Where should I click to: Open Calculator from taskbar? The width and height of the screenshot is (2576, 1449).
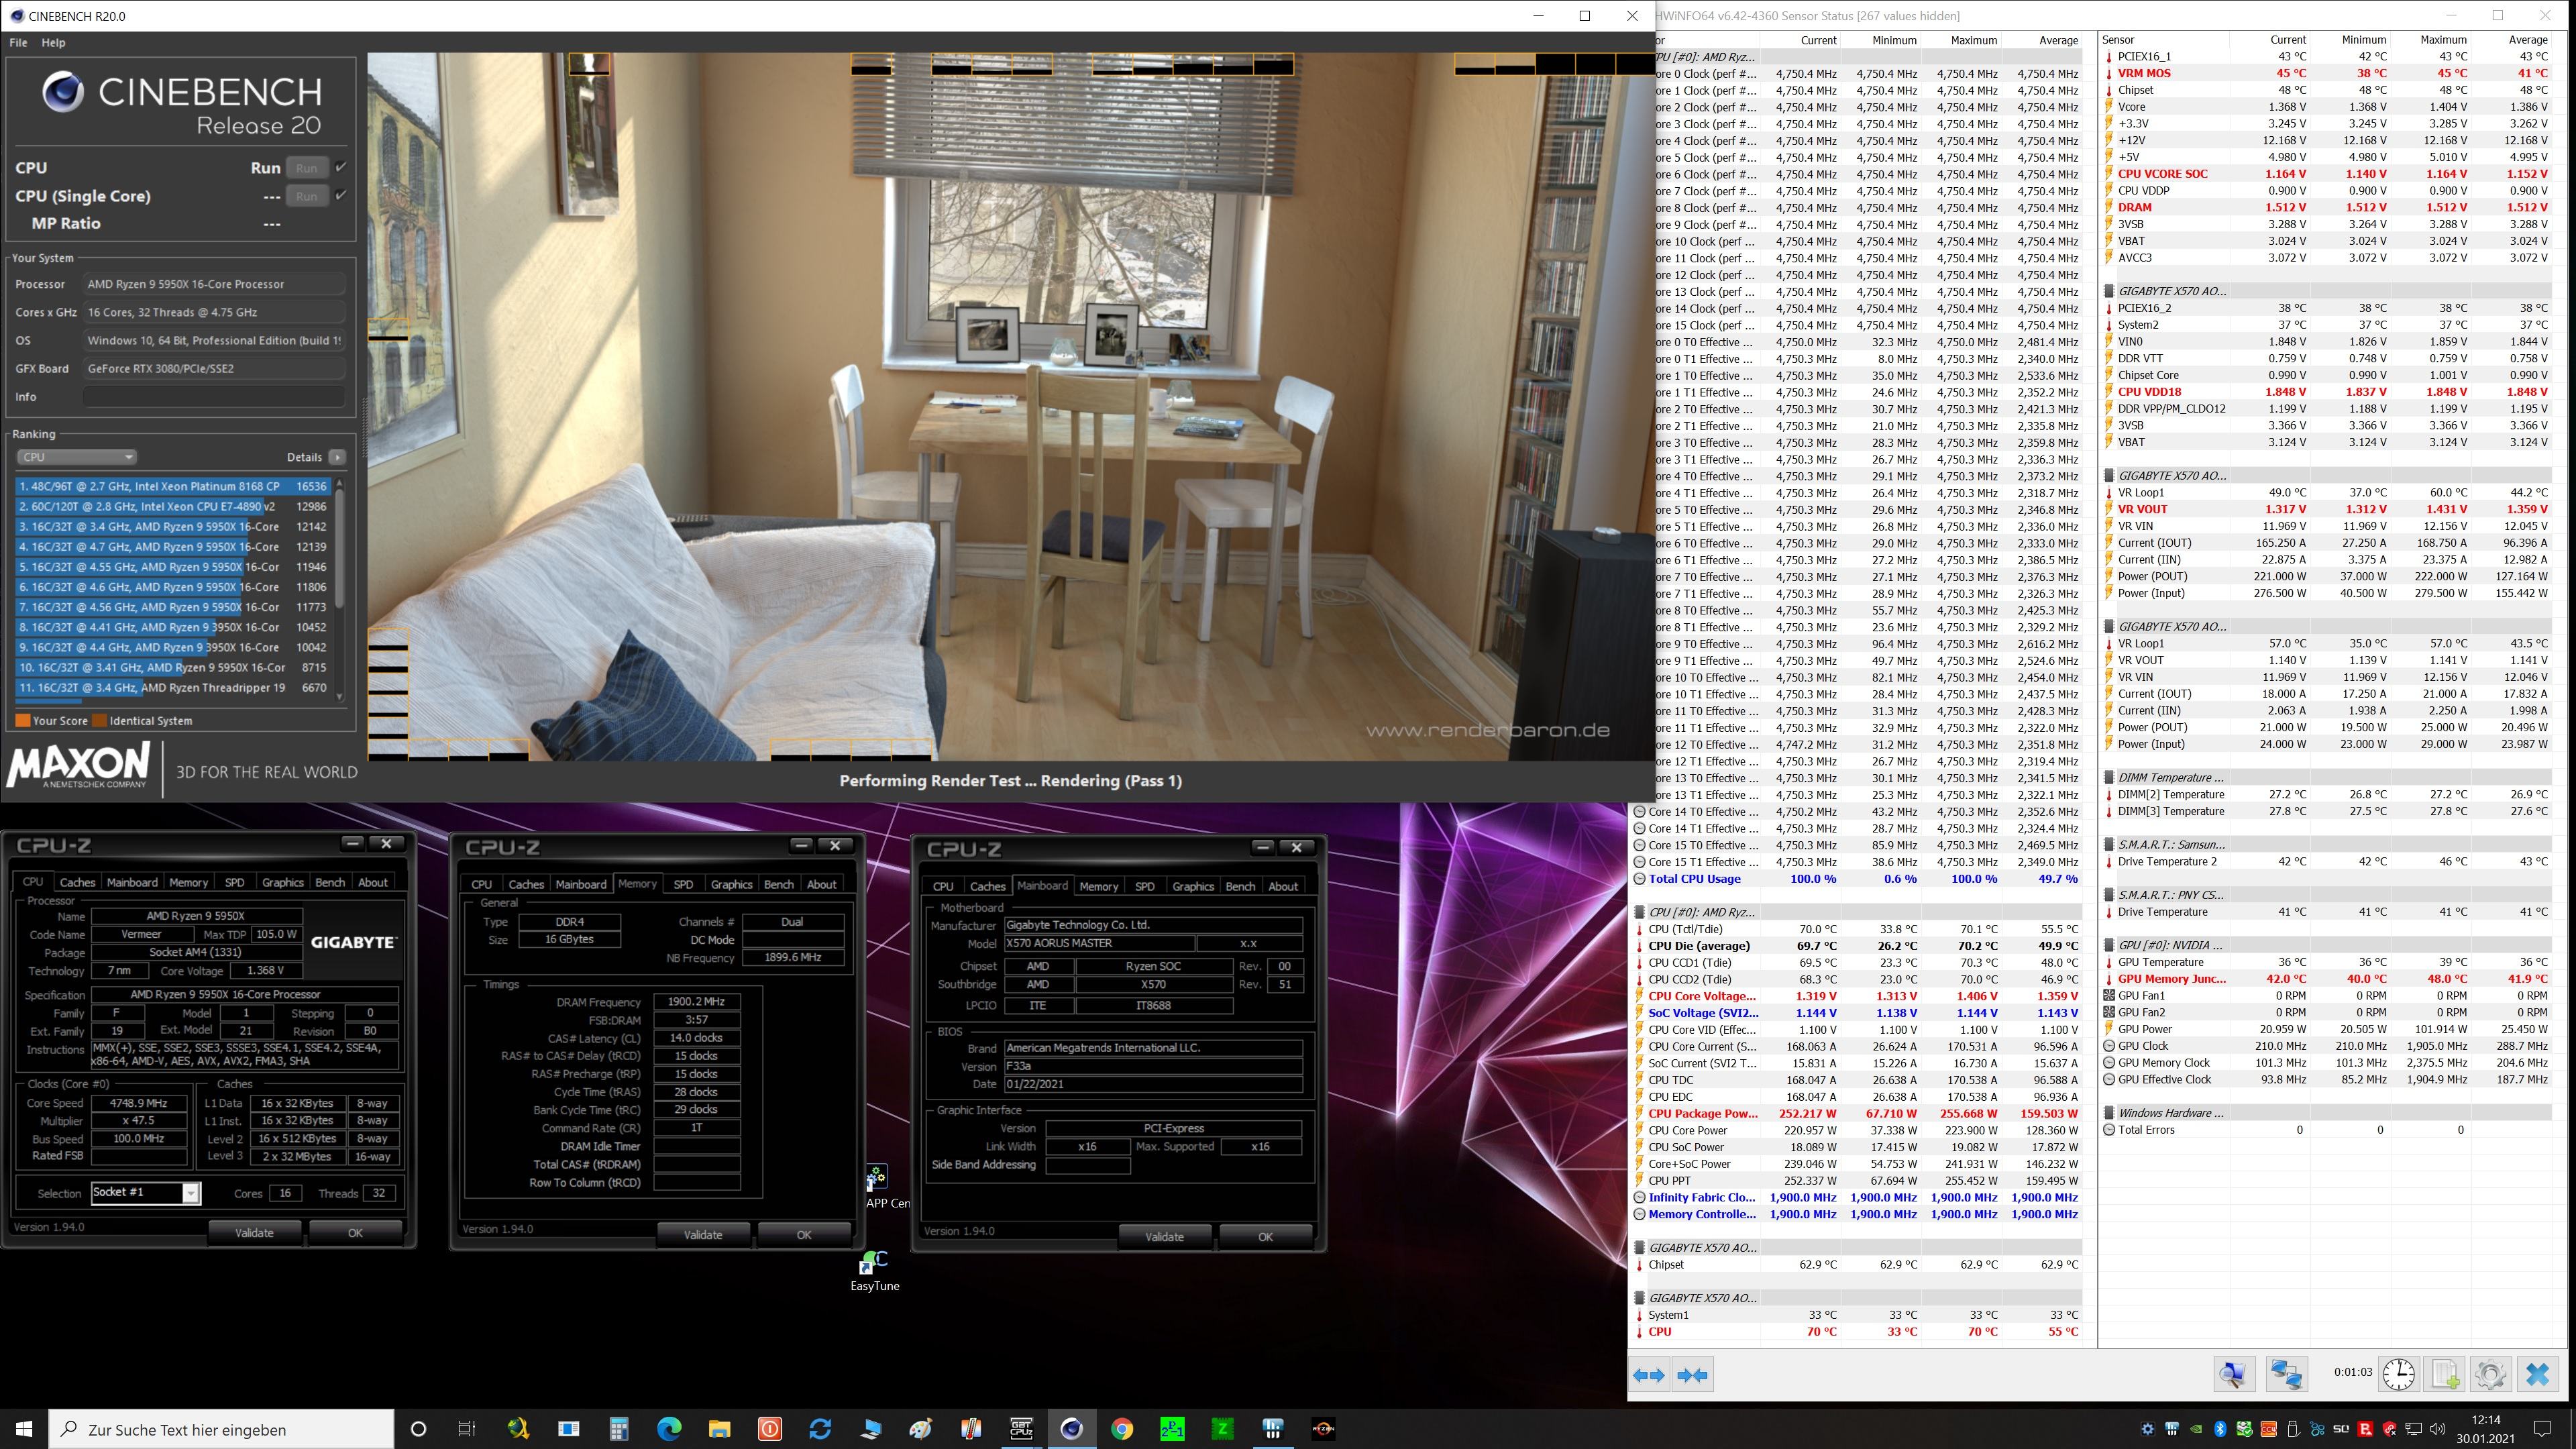click(x=619, y=1429)
